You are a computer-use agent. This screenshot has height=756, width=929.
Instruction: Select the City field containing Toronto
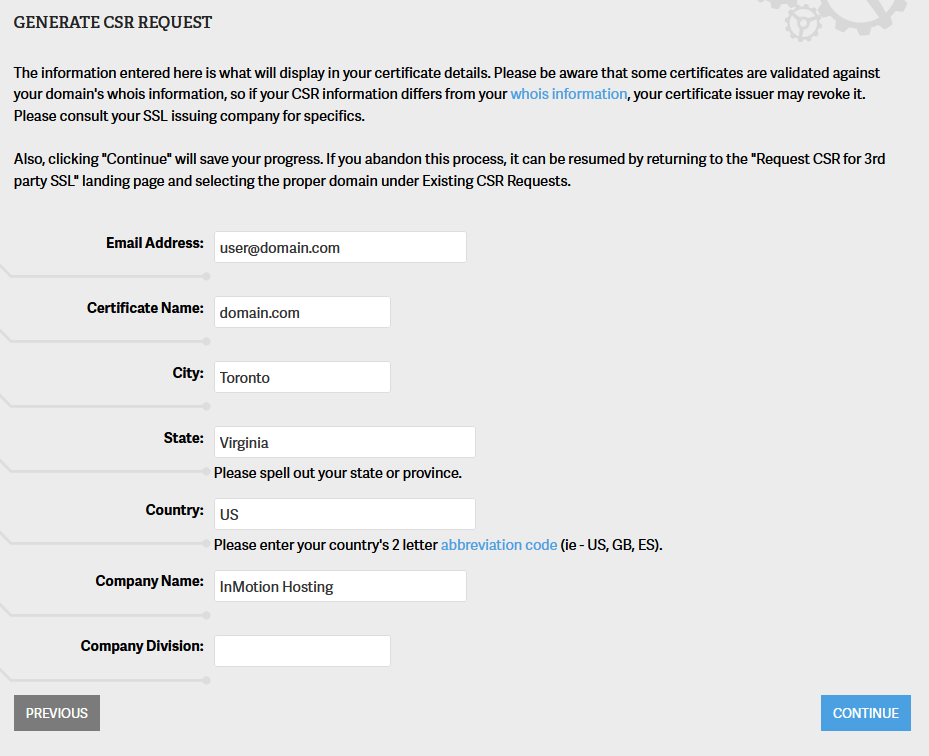click(302, 377)
